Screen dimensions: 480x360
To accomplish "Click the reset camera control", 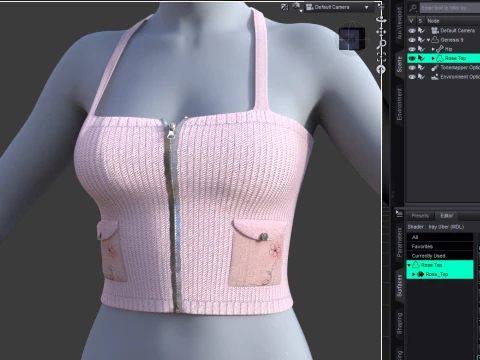I will (x=381, y=69).
